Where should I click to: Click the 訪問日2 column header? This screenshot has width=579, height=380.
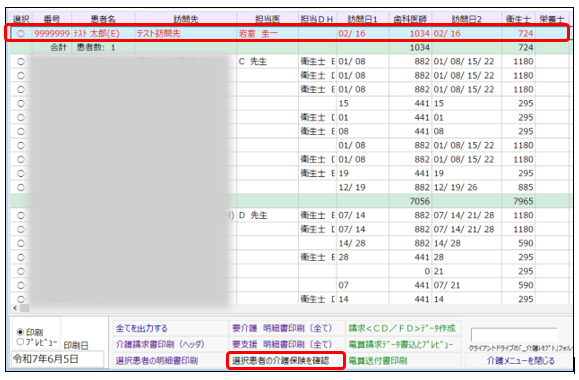466,19
